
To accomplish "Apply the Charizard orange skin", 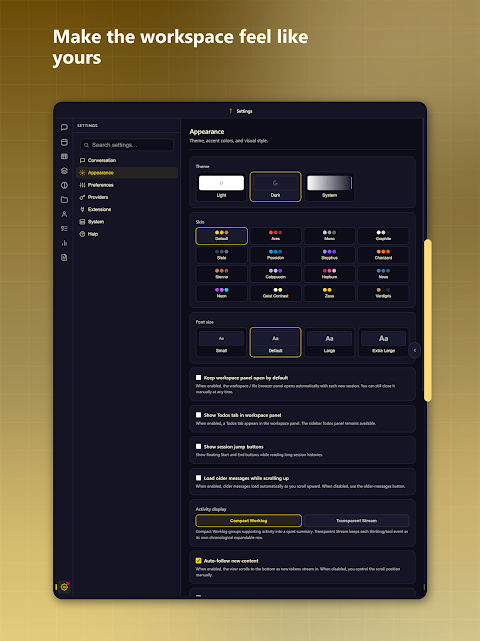I will pyautogui.click(x=383, y=255).
